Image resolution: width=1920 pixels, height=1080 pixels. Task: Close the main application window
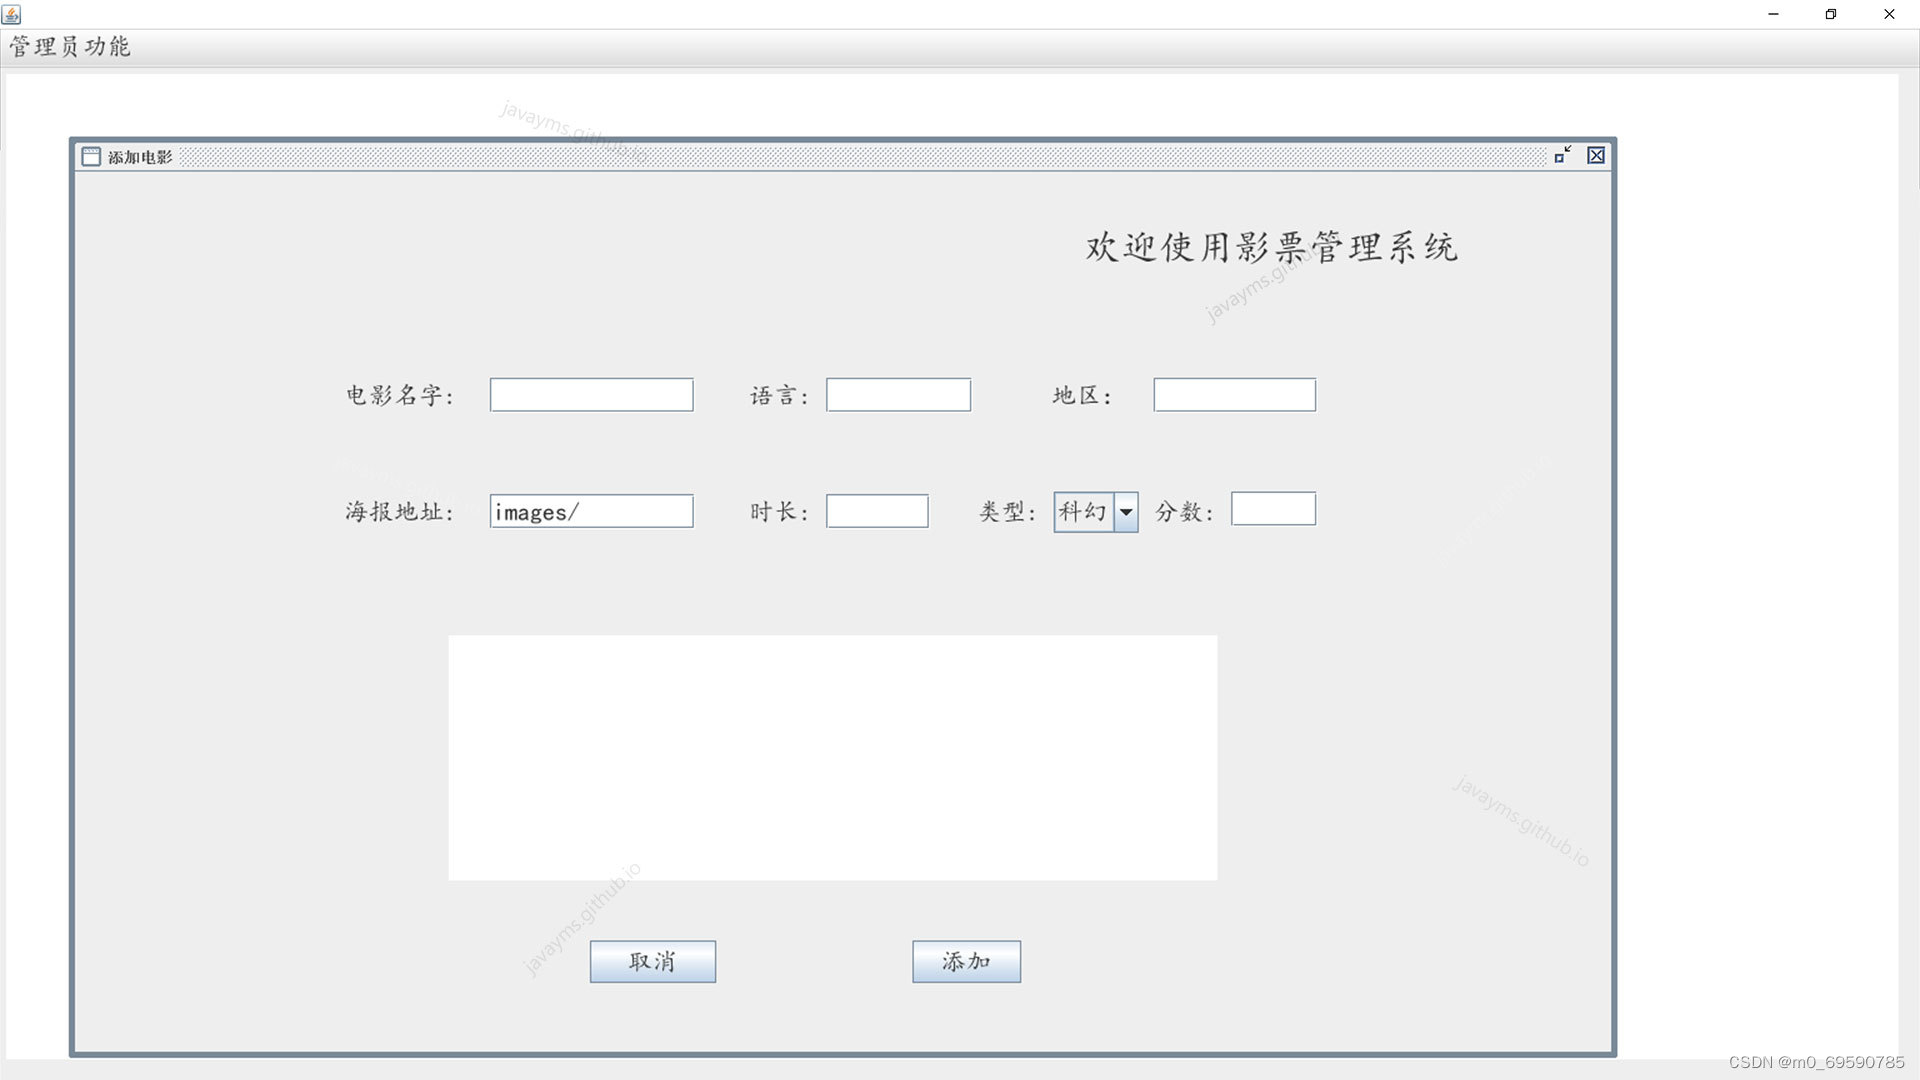click(1889, 14)
